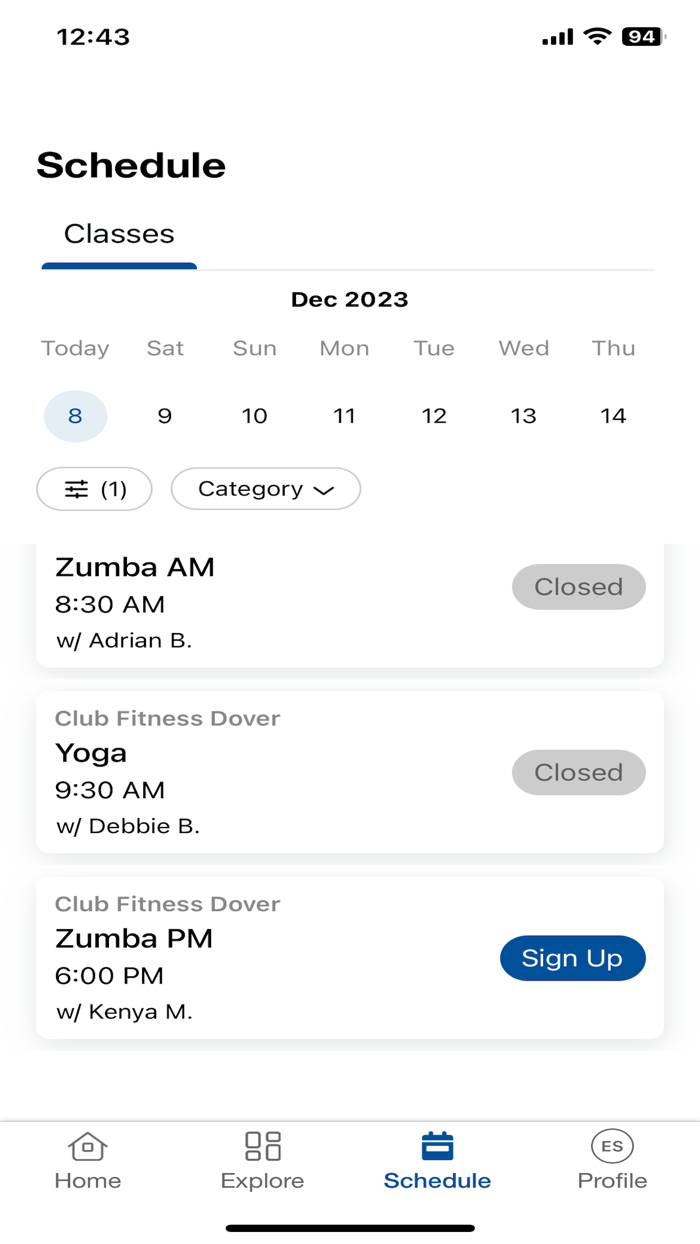
Task: Tap the chevron next to Category
Action: pyautogui.click(x=322, y=490)
